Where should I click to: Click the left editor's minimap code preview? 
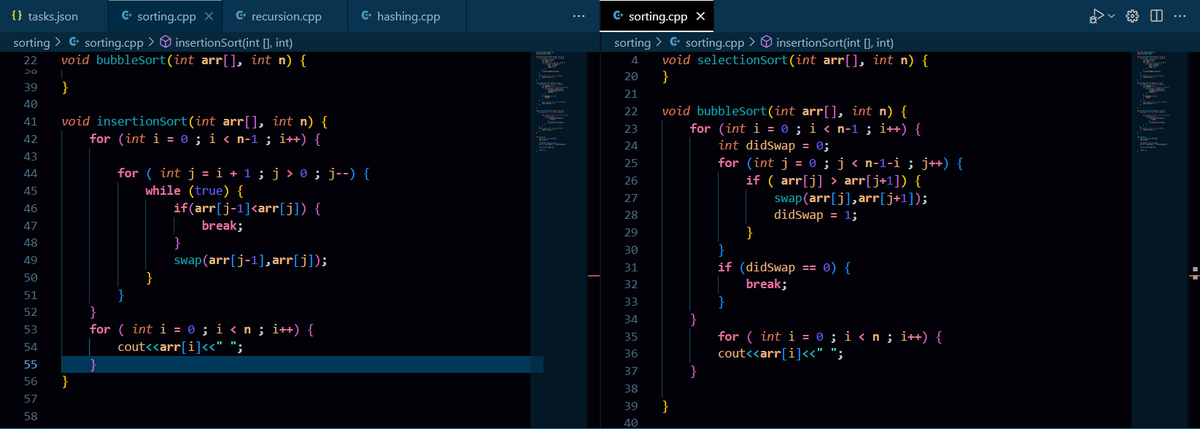tap(557, 100)
